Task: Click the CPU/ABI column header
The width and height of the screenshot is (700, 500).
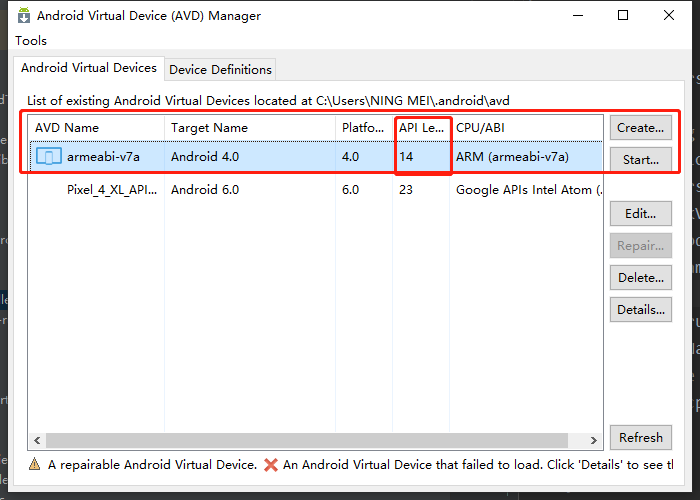Action: tap(526, 128)
